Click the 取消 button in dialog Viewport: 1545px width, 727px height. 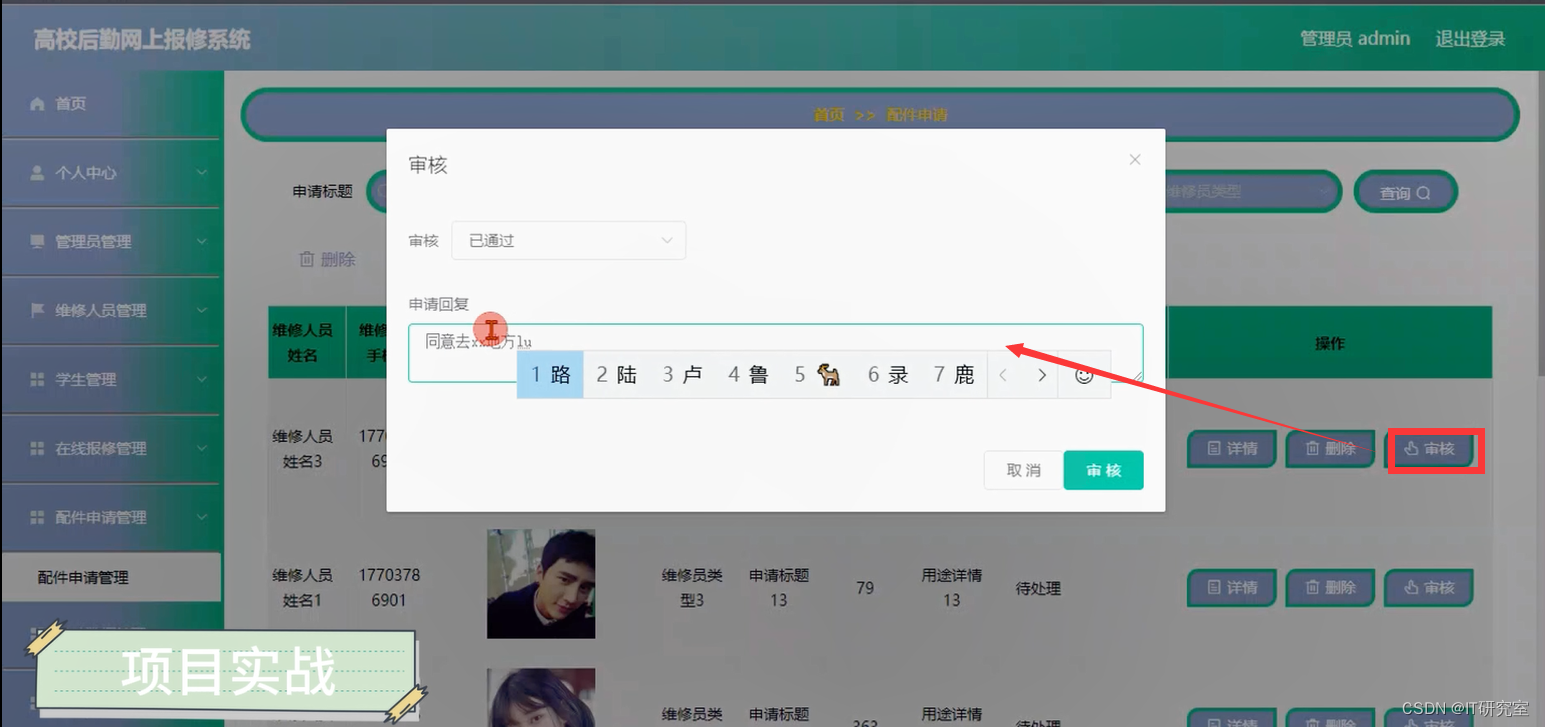coord(1023,470)
